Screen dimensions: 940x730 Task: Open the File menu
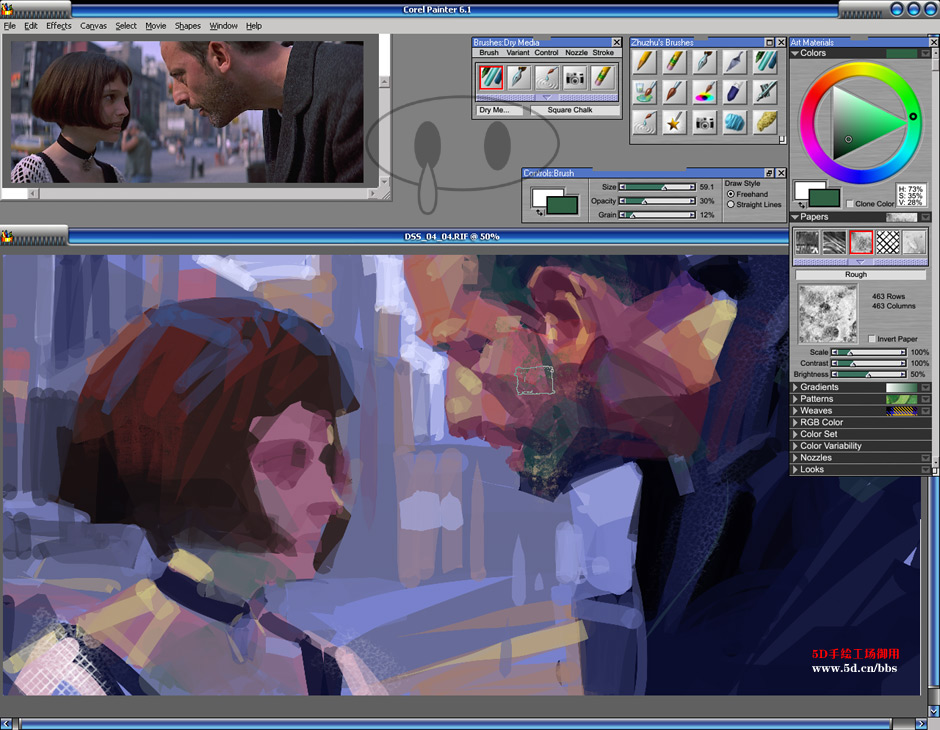[x=10, y=26]
